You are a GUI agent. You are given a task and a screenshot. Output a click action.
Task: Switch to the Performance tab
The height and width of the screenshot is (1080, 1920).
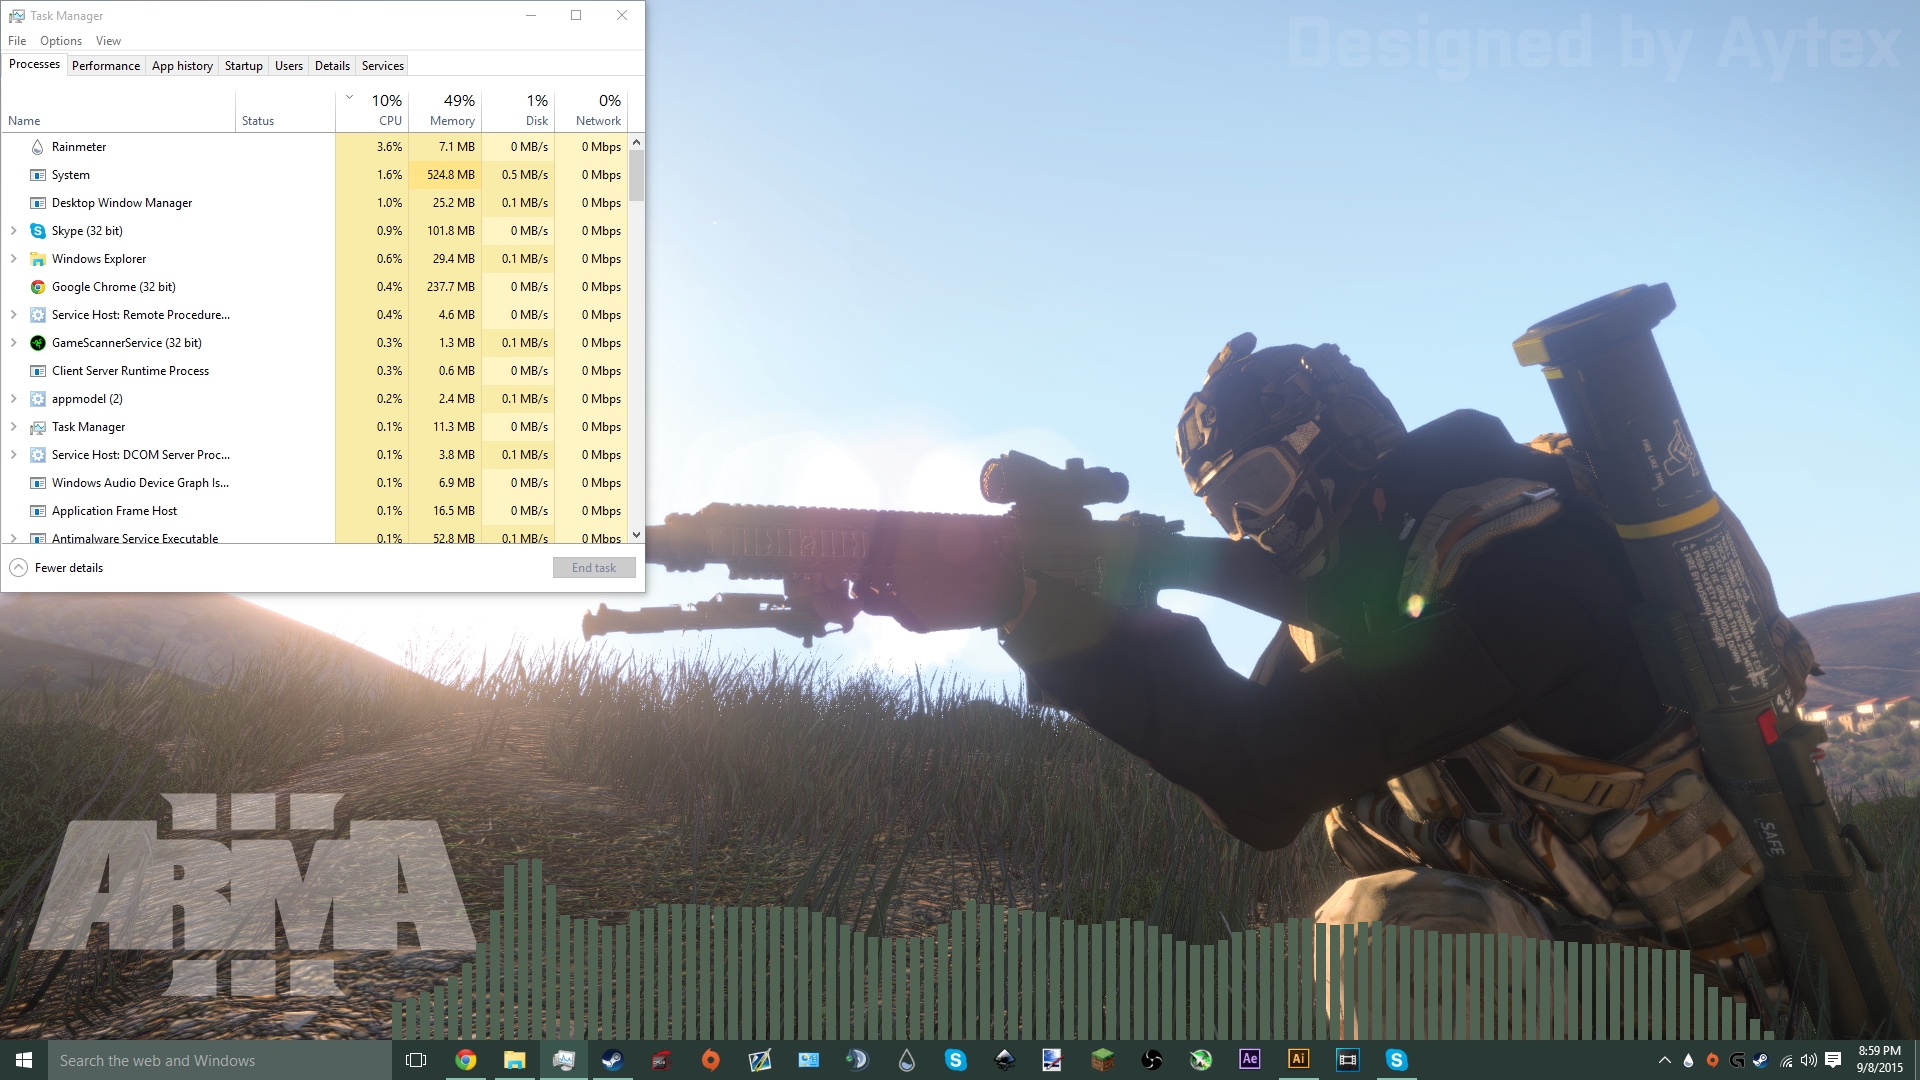tap(106, 66)
